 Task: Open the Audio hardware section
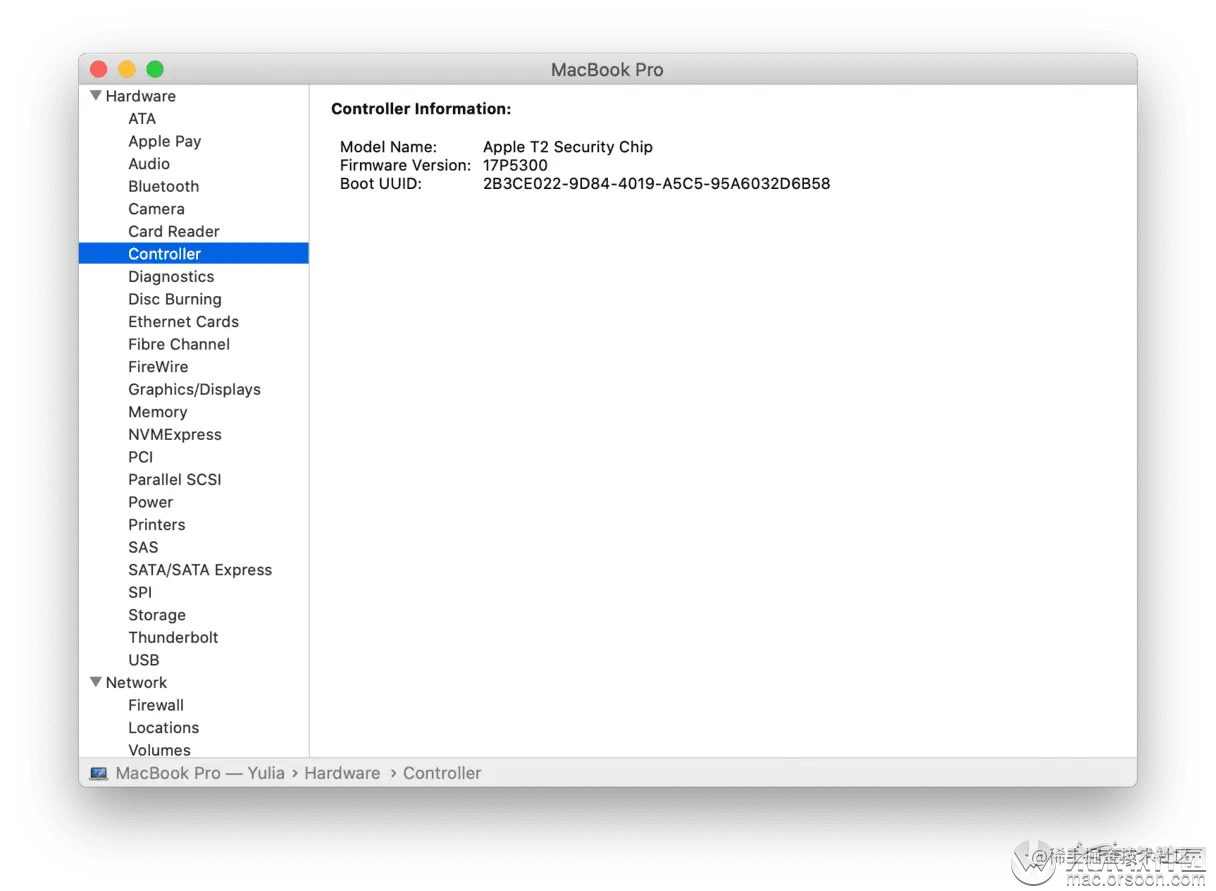coord(149,164)
